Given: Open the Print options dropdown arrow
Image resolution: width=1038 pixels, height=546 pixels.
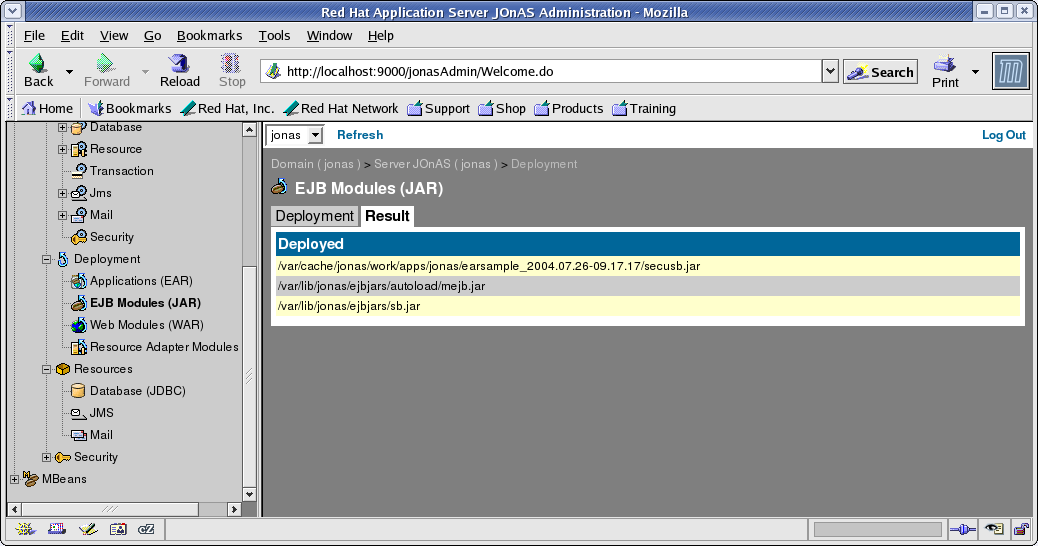Looking at the screenshot, I should point(975,71).
